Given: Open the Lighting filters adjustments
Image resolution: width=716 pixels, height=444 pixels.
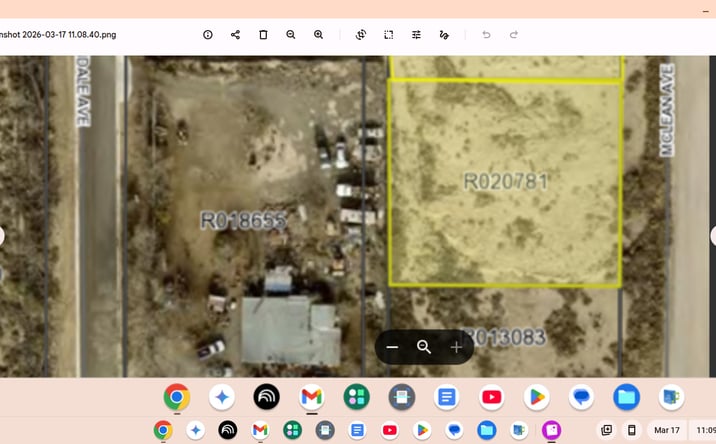Looking at the screenshot, I should click(416, 35).
